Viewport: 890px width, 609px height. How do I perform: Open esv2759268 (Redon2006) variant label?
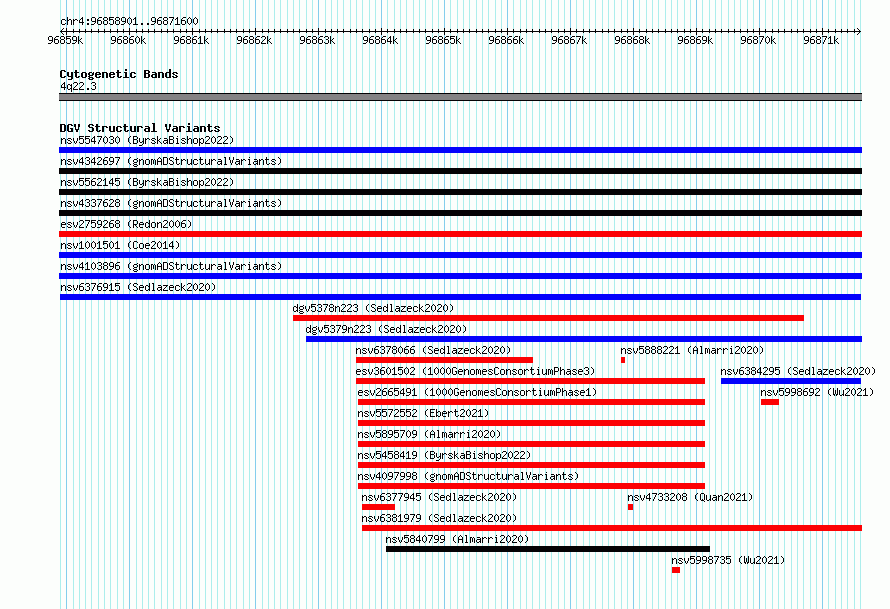click(126, 224)
